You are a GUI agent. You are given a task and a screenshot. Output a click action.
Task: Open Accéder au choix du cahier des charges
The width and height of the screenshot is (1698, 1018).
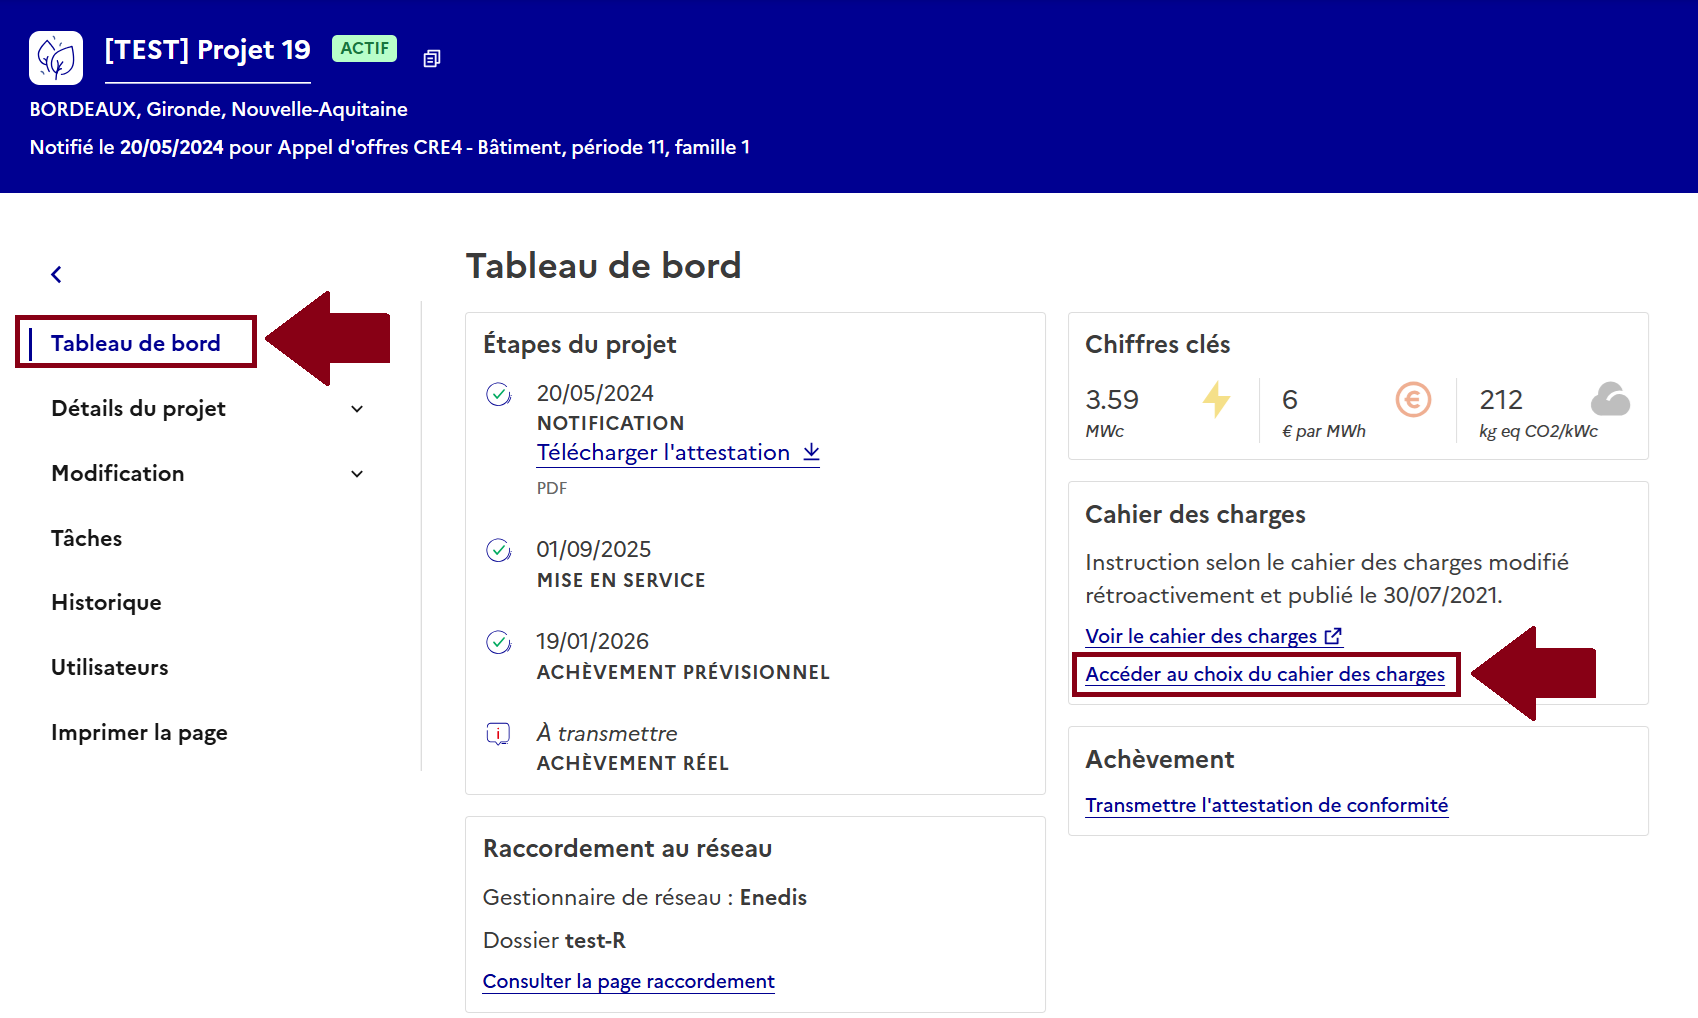pos(1264,674)
